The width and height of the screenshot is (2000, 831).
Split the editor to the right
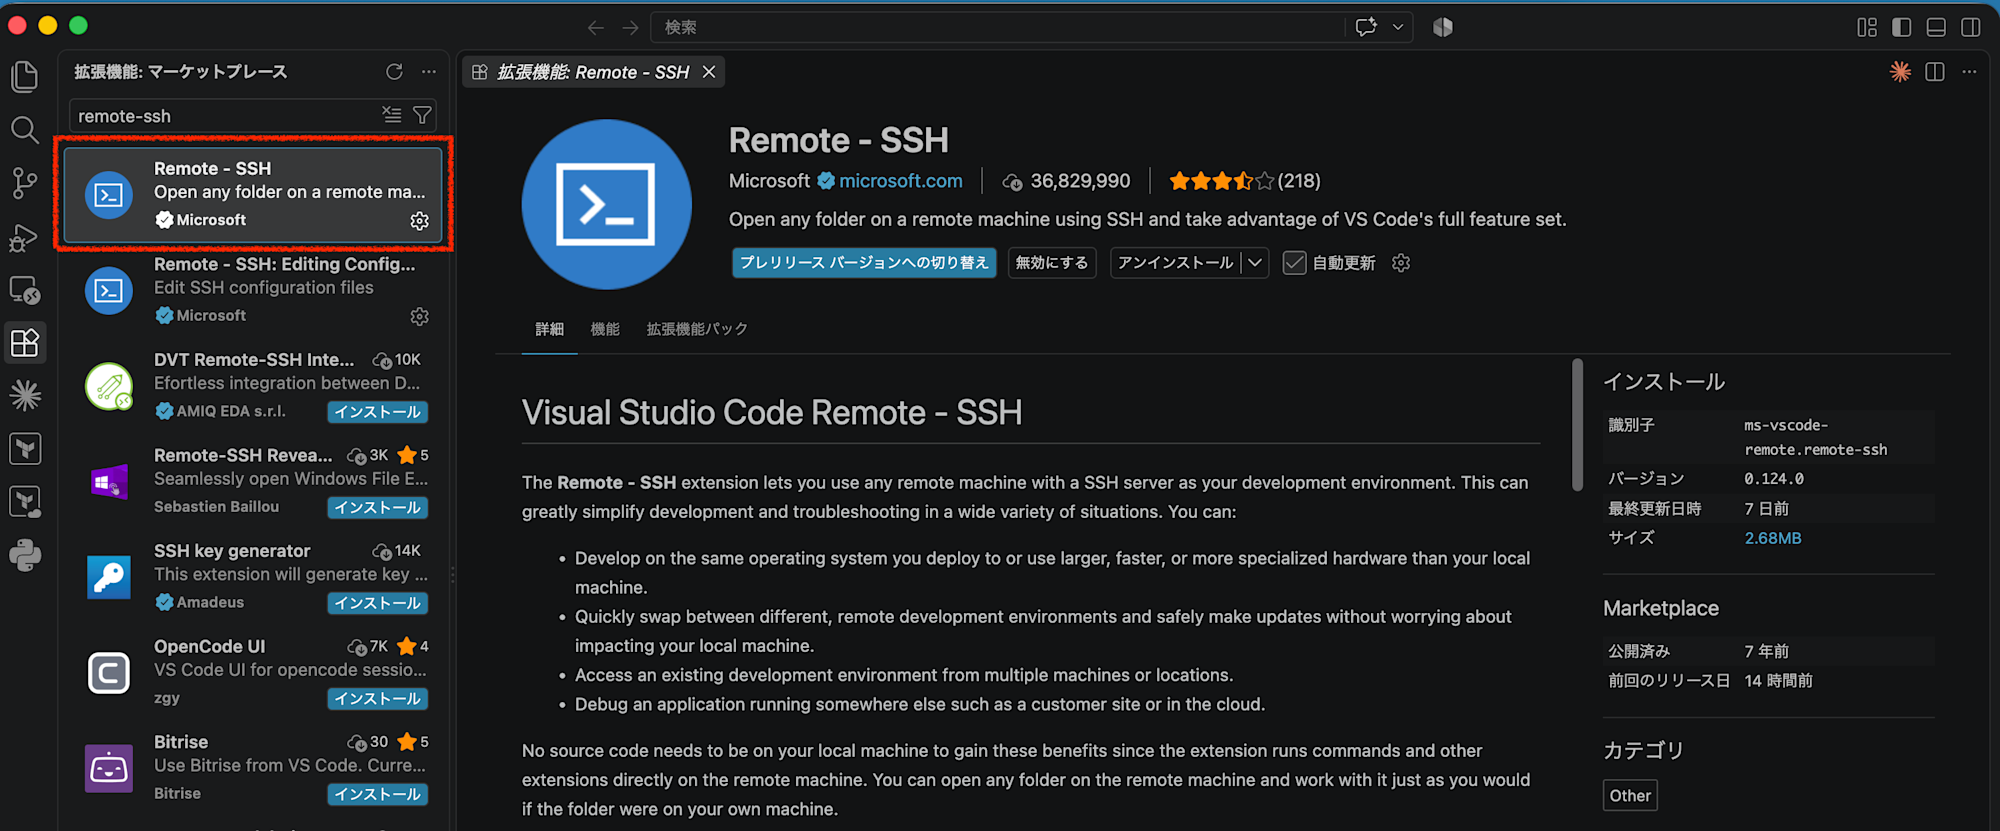point(1935,72)
